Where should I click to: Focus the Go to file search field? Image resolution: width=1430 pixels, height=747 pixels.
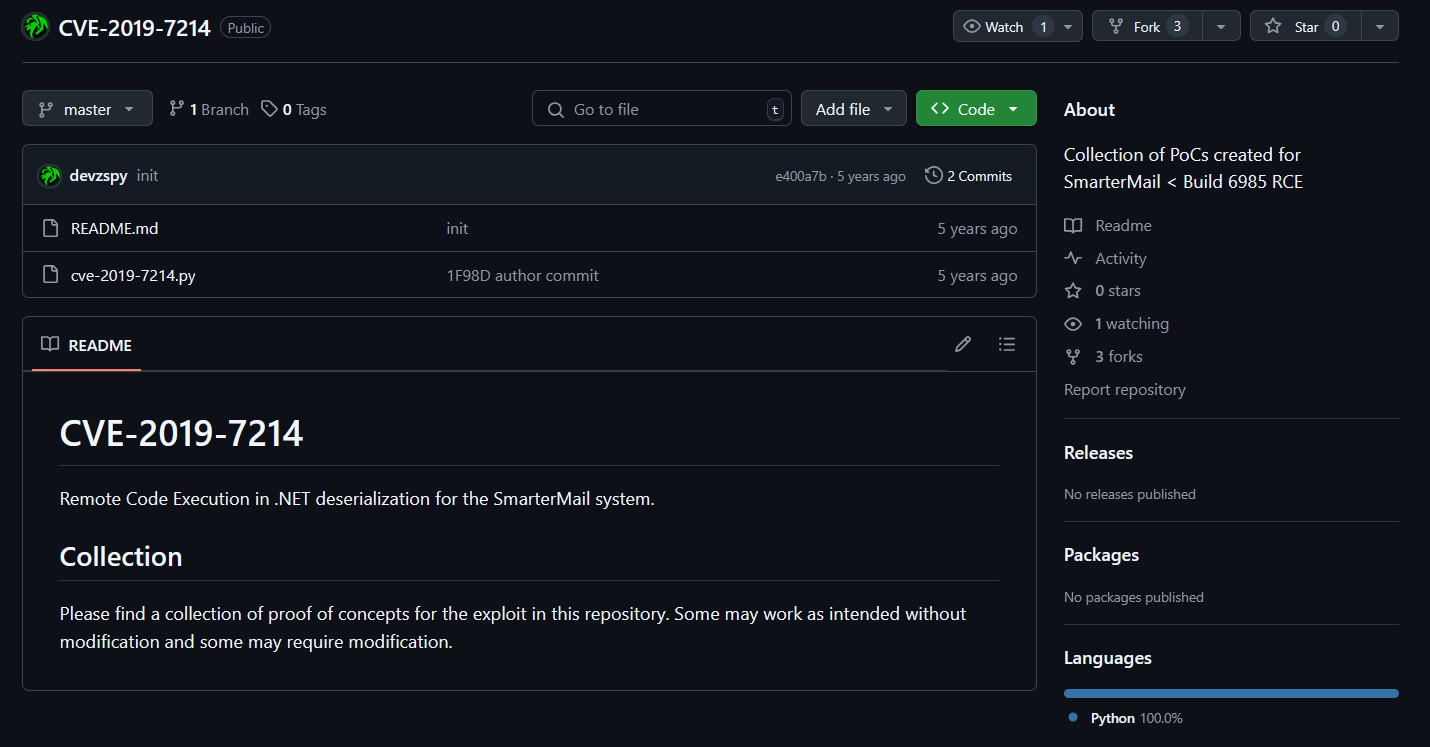coord(661,109)
